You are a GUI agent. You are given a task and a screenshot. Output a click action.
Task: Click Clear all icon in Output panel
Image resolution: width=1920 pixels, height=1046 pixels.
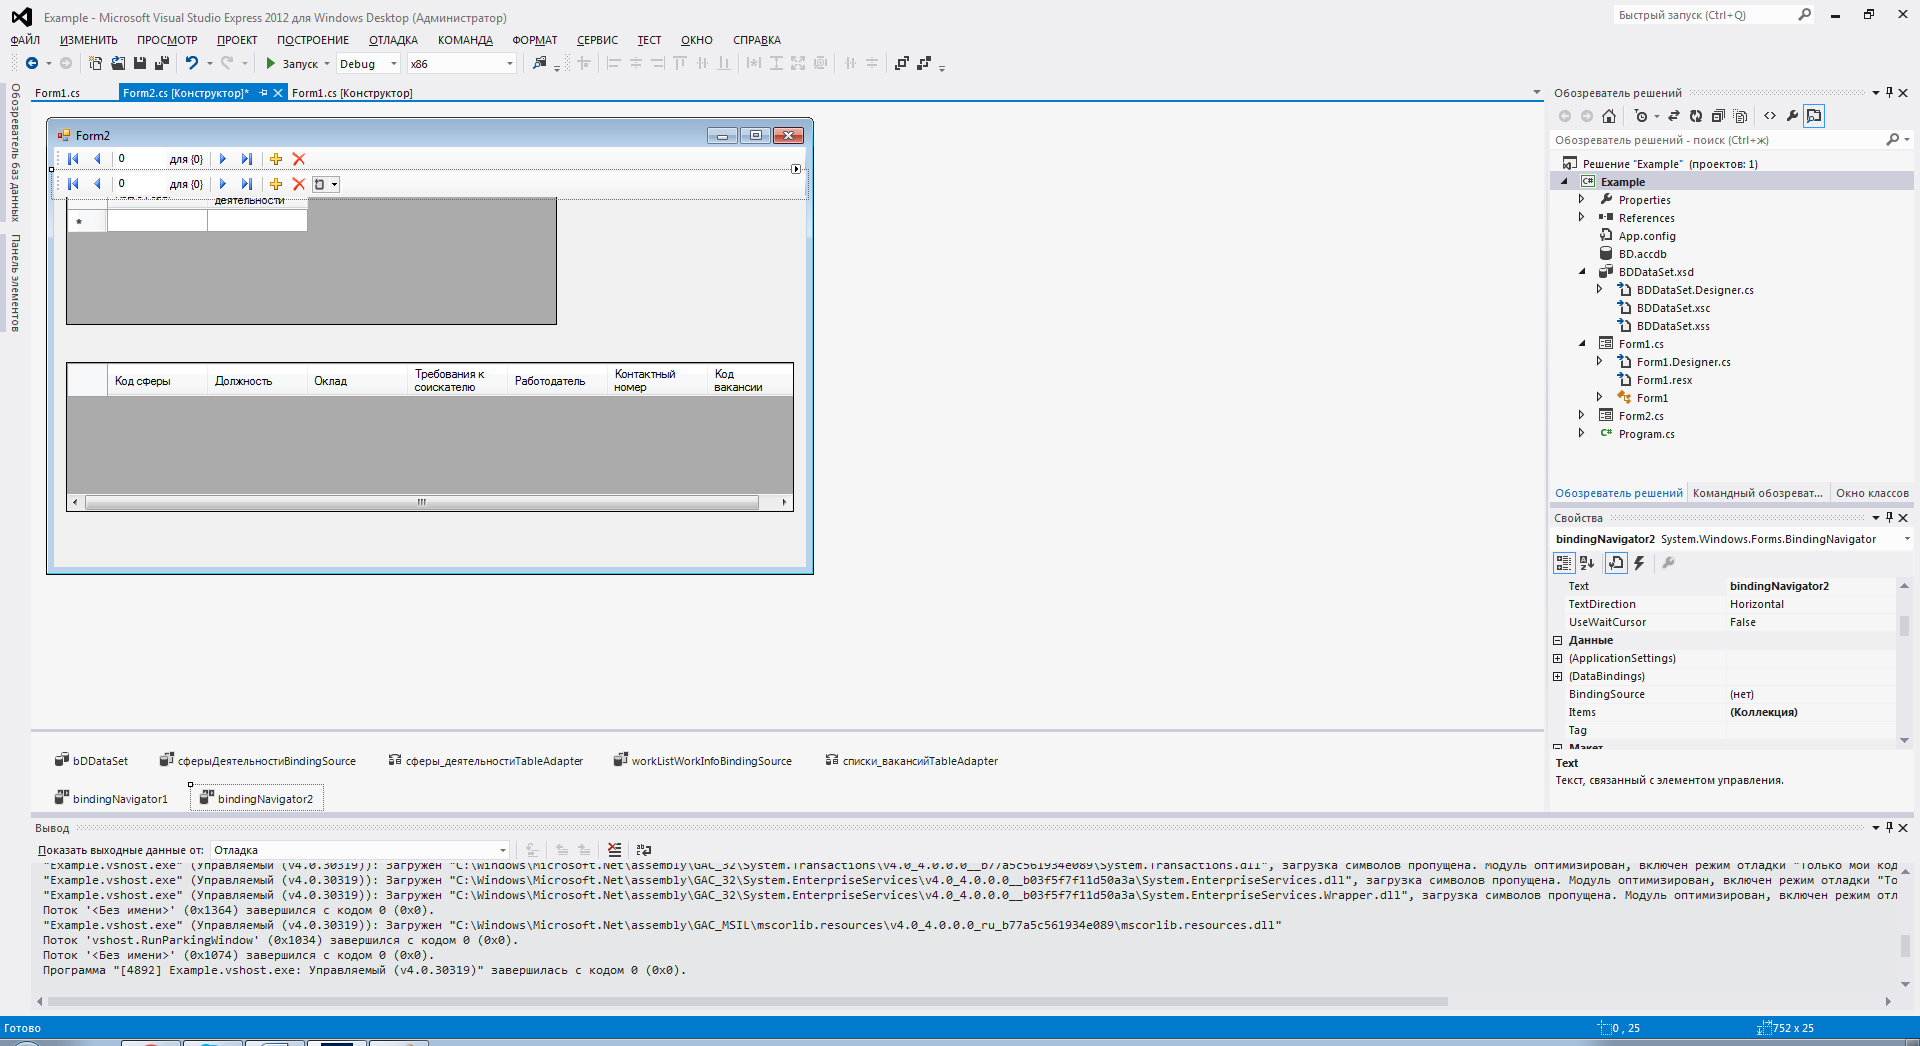614,850
